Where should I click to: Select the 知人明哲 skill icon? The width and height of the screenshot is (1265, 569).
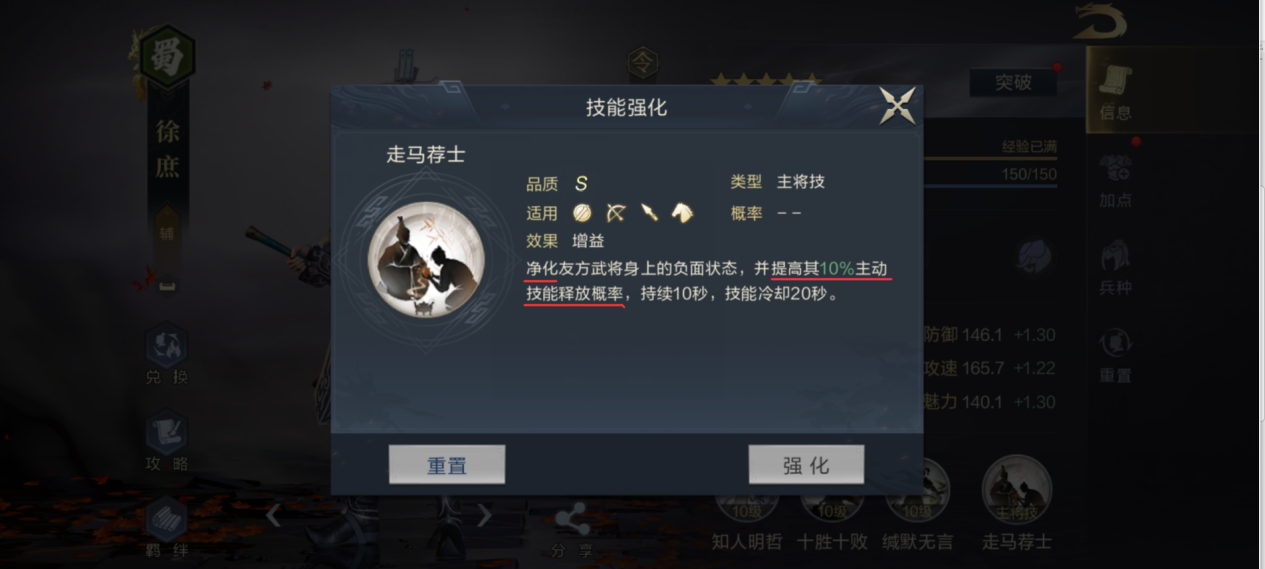coord(748,509)
